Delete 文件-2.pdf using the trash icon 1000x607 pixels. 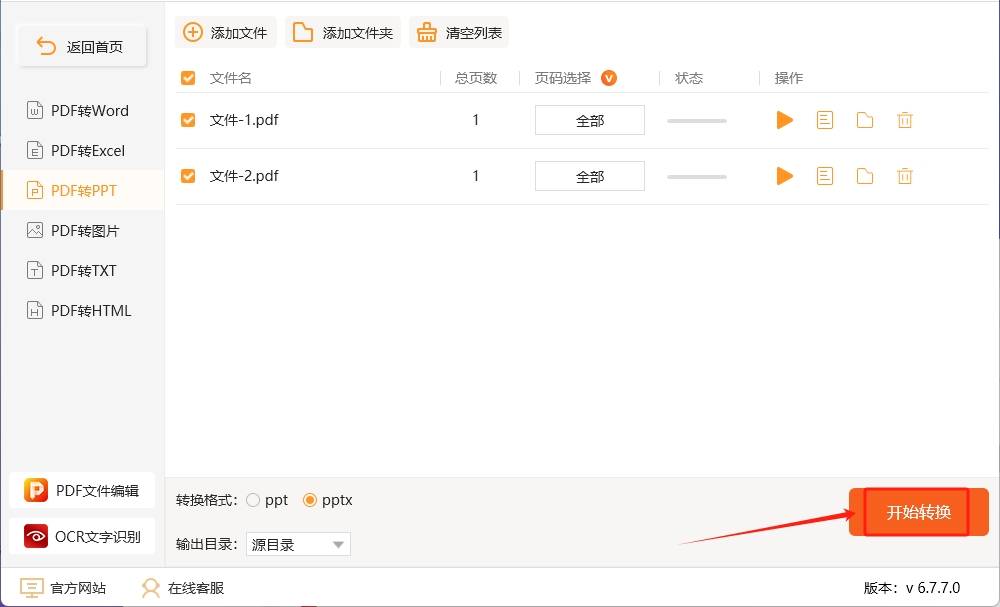point(905,176)
